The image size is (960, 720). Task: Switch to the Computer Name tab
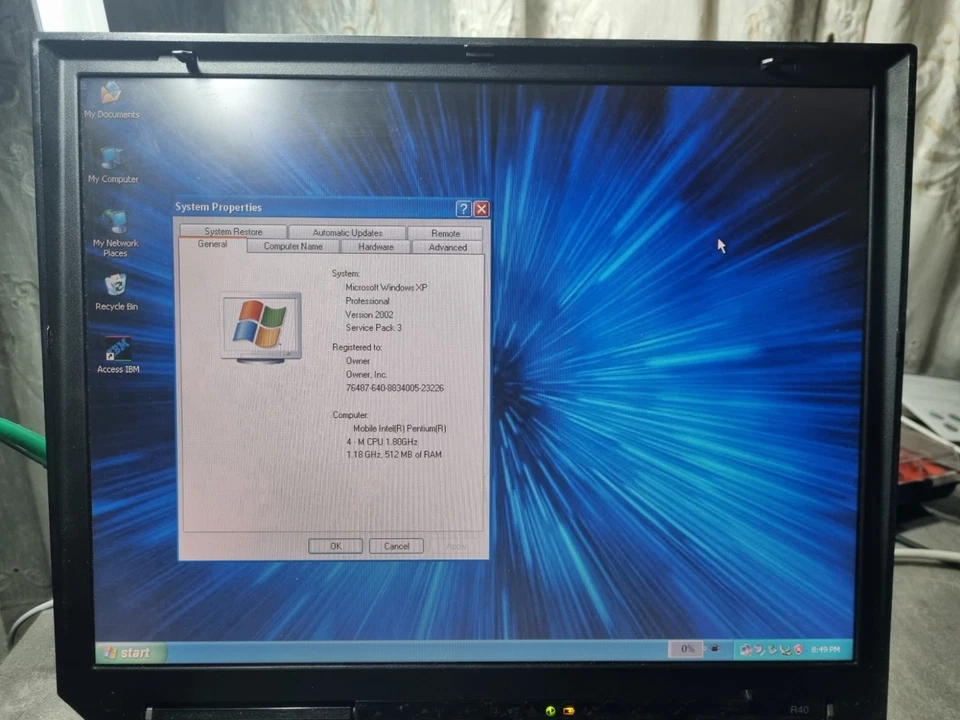pos(292,246)
